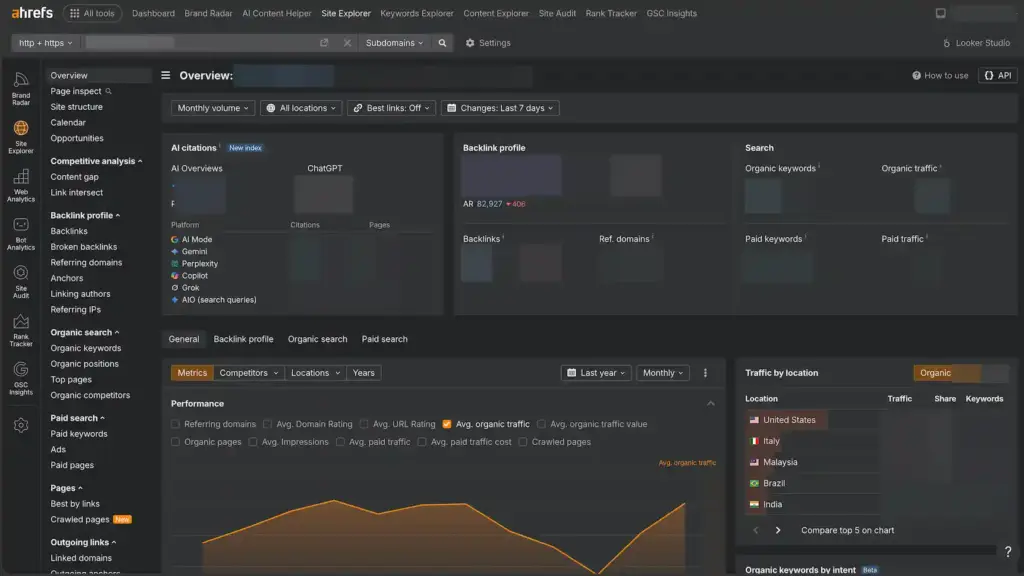Click Compare top 5 on chart
1024x576 pixels.
(848, 530)
